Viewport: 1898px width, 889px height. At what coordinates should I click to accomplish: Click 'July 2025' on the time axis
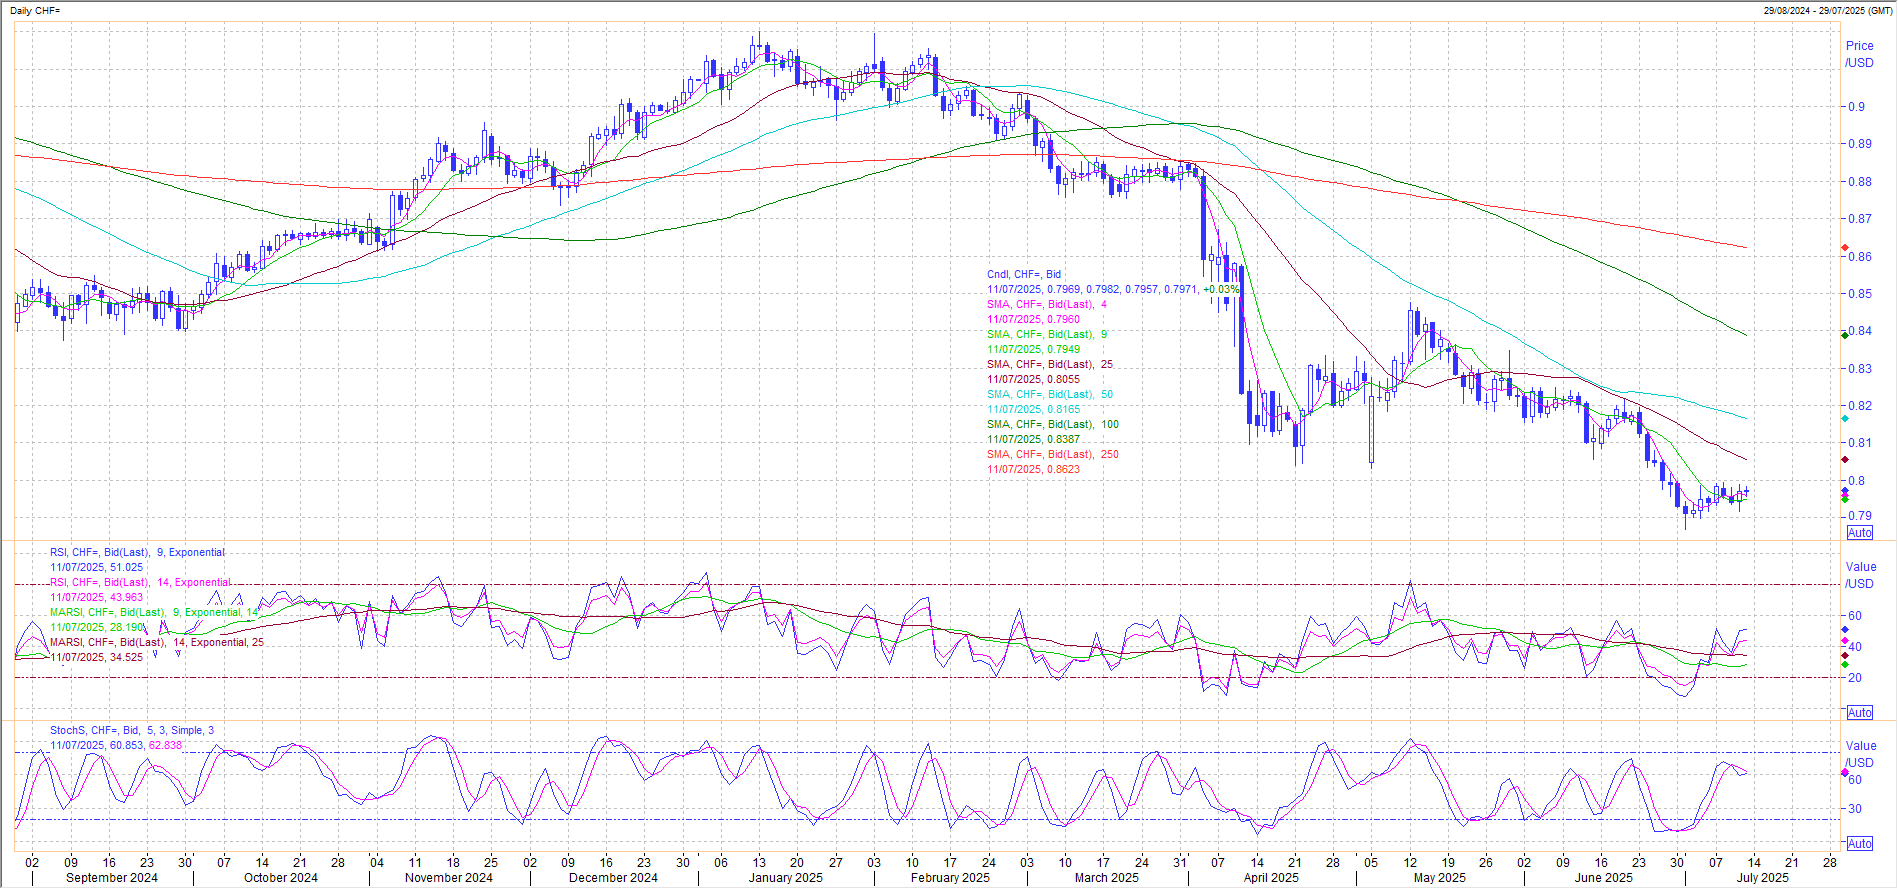point(1763,878)
